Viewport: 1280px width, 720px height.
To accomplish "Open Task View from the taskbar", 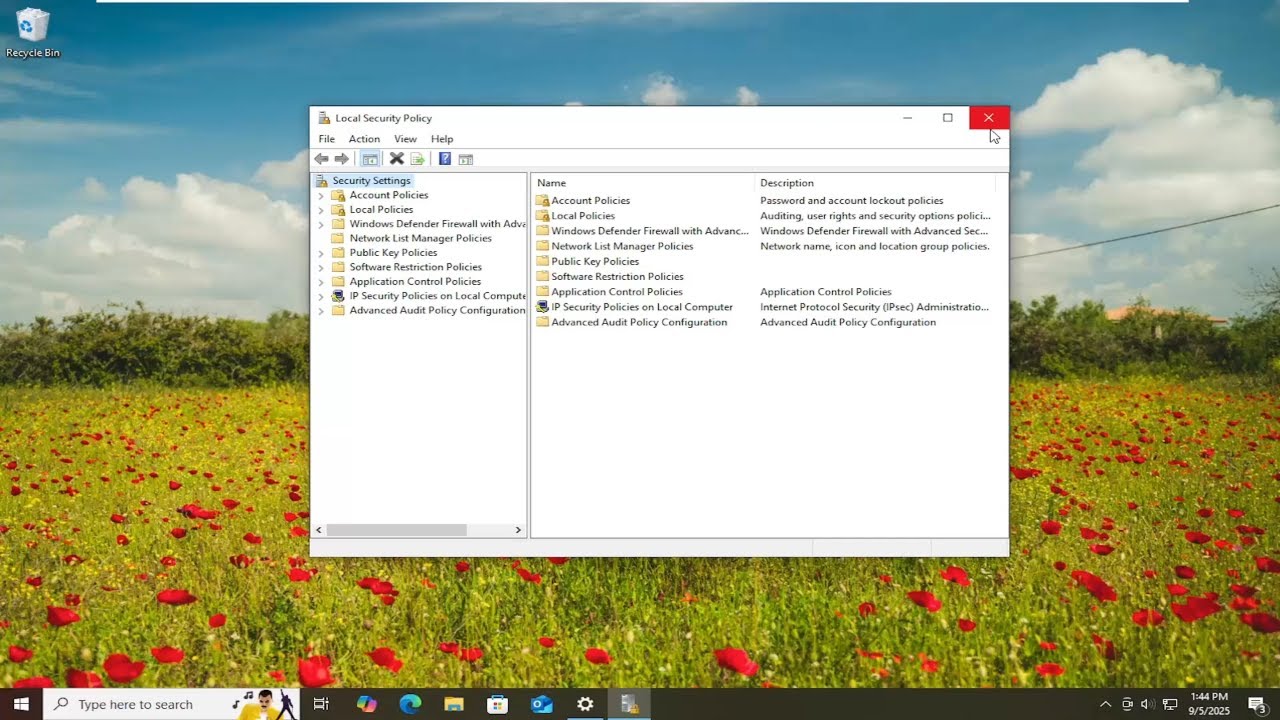I will pos(321,704).
